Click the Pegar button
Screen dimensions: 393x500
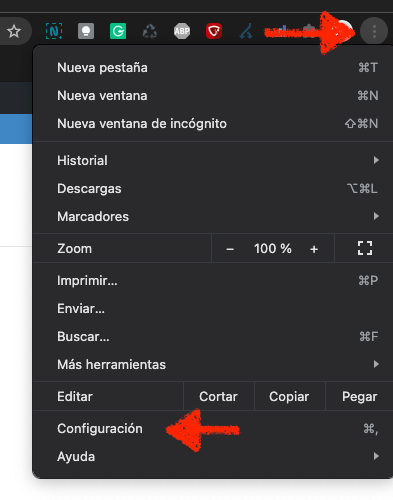click(x=359, y=396)
